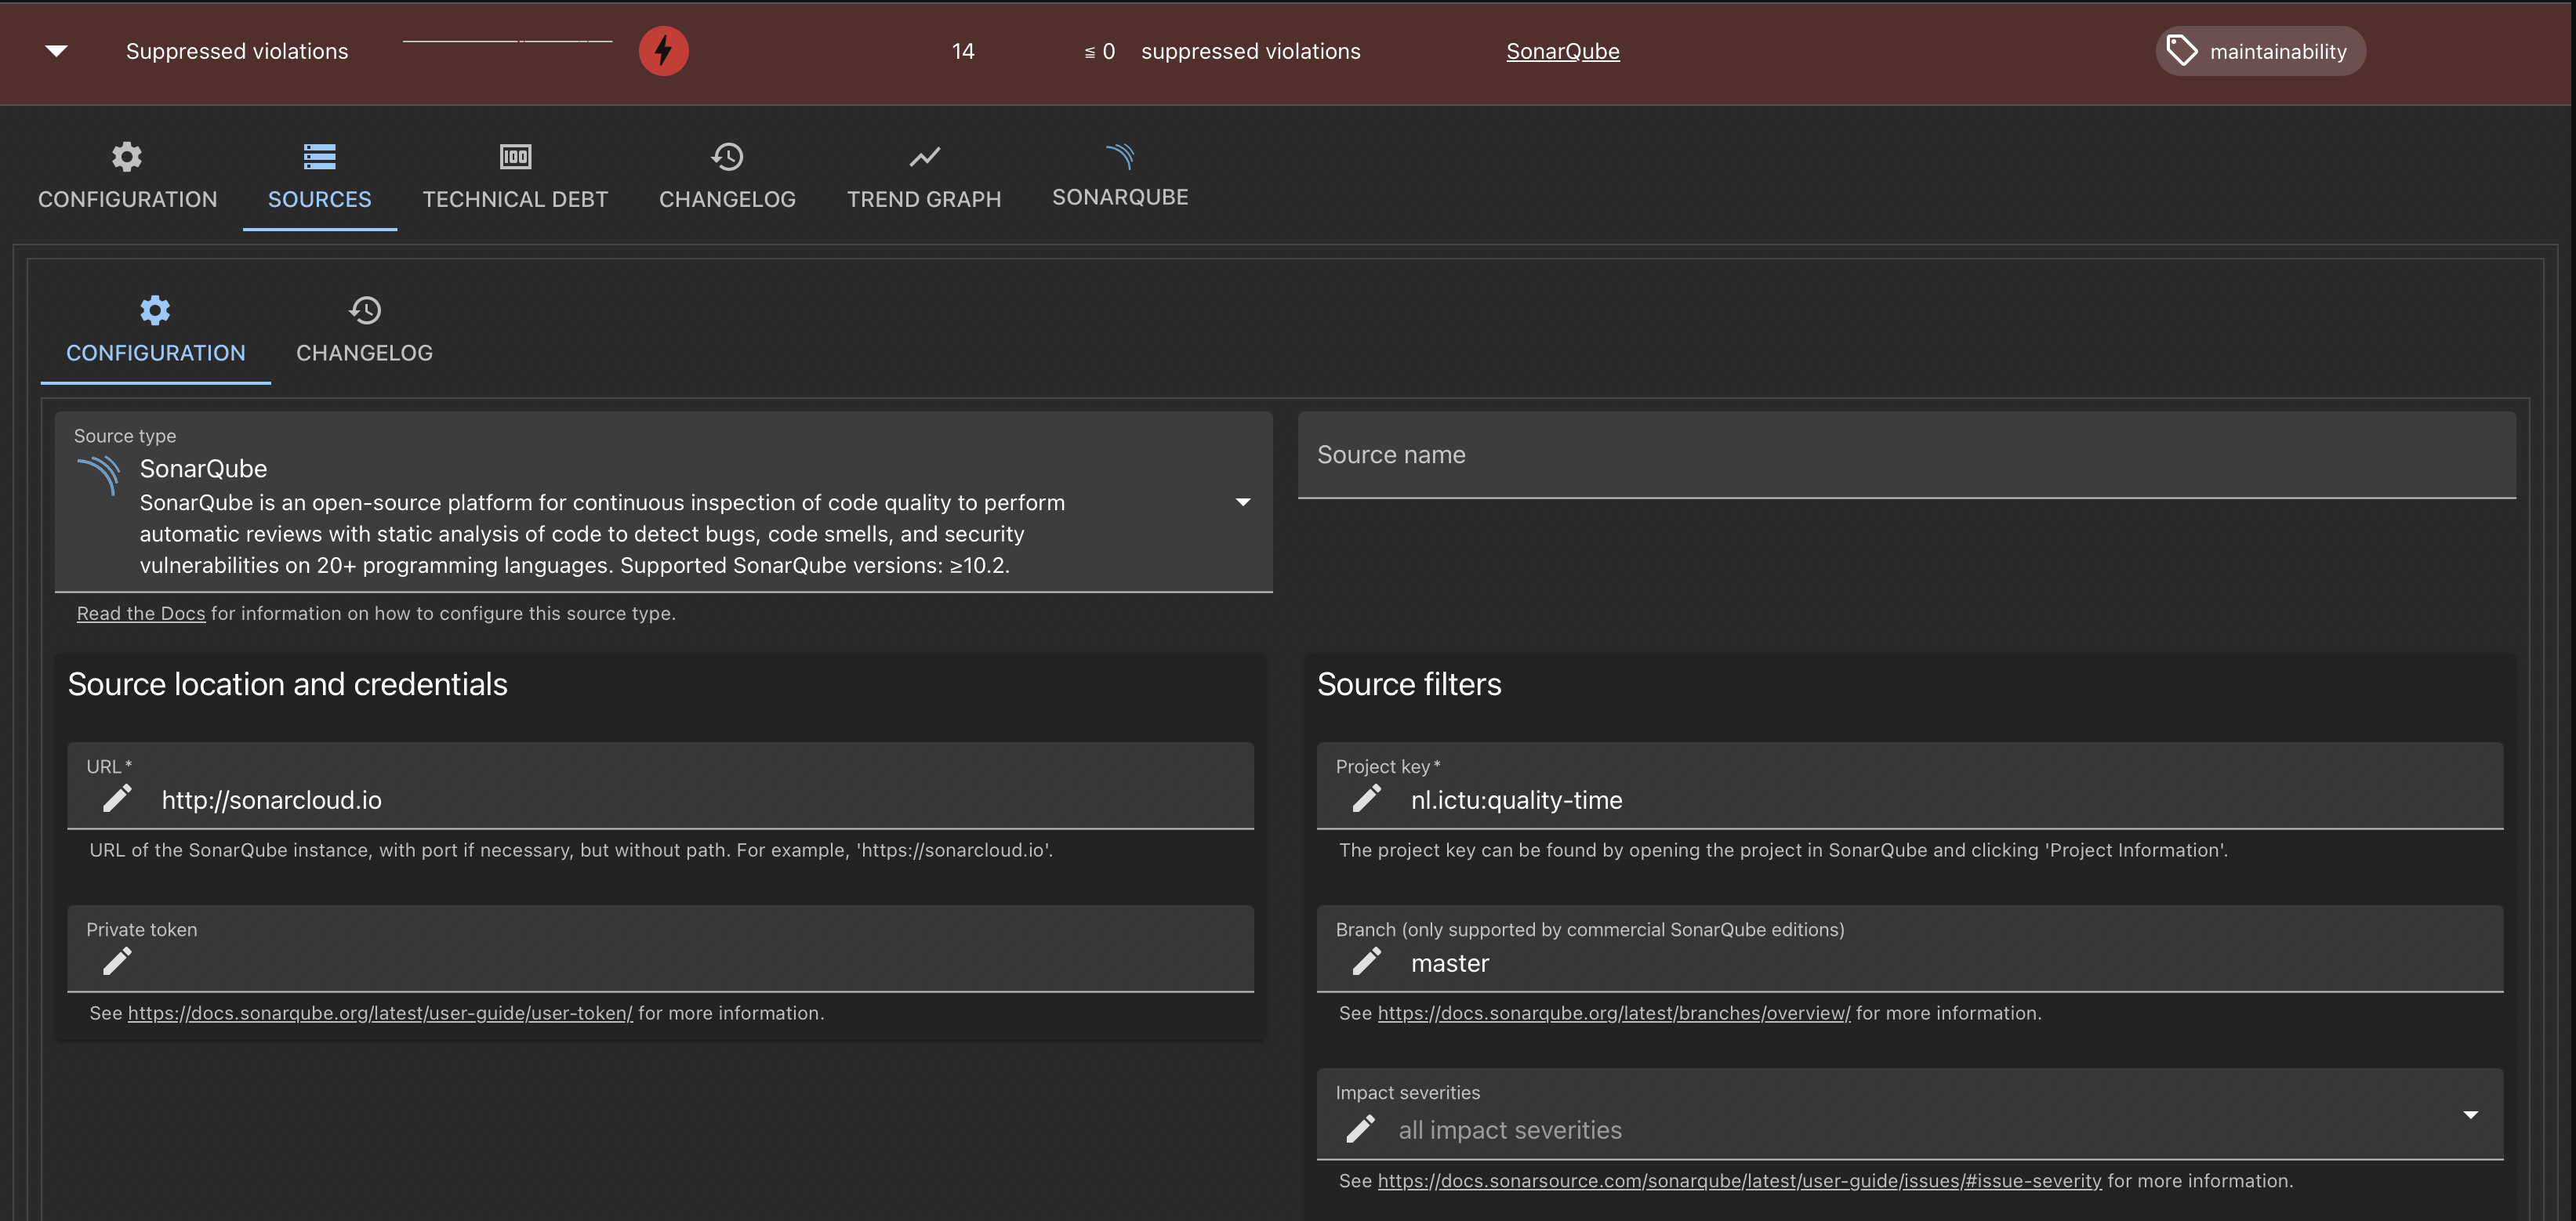
Task: Click the trend sparkline in the header row
Action: [507, 41]
